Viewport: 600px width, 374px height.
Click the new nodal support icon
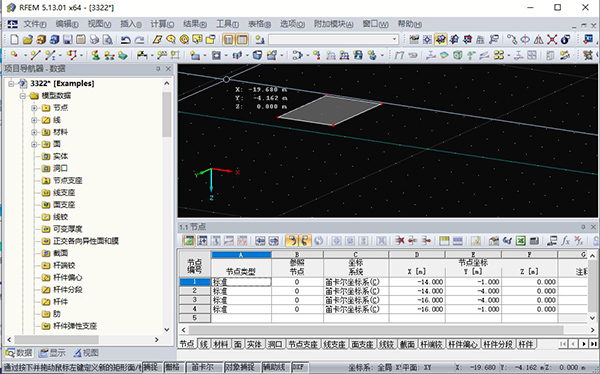[96, 56]
